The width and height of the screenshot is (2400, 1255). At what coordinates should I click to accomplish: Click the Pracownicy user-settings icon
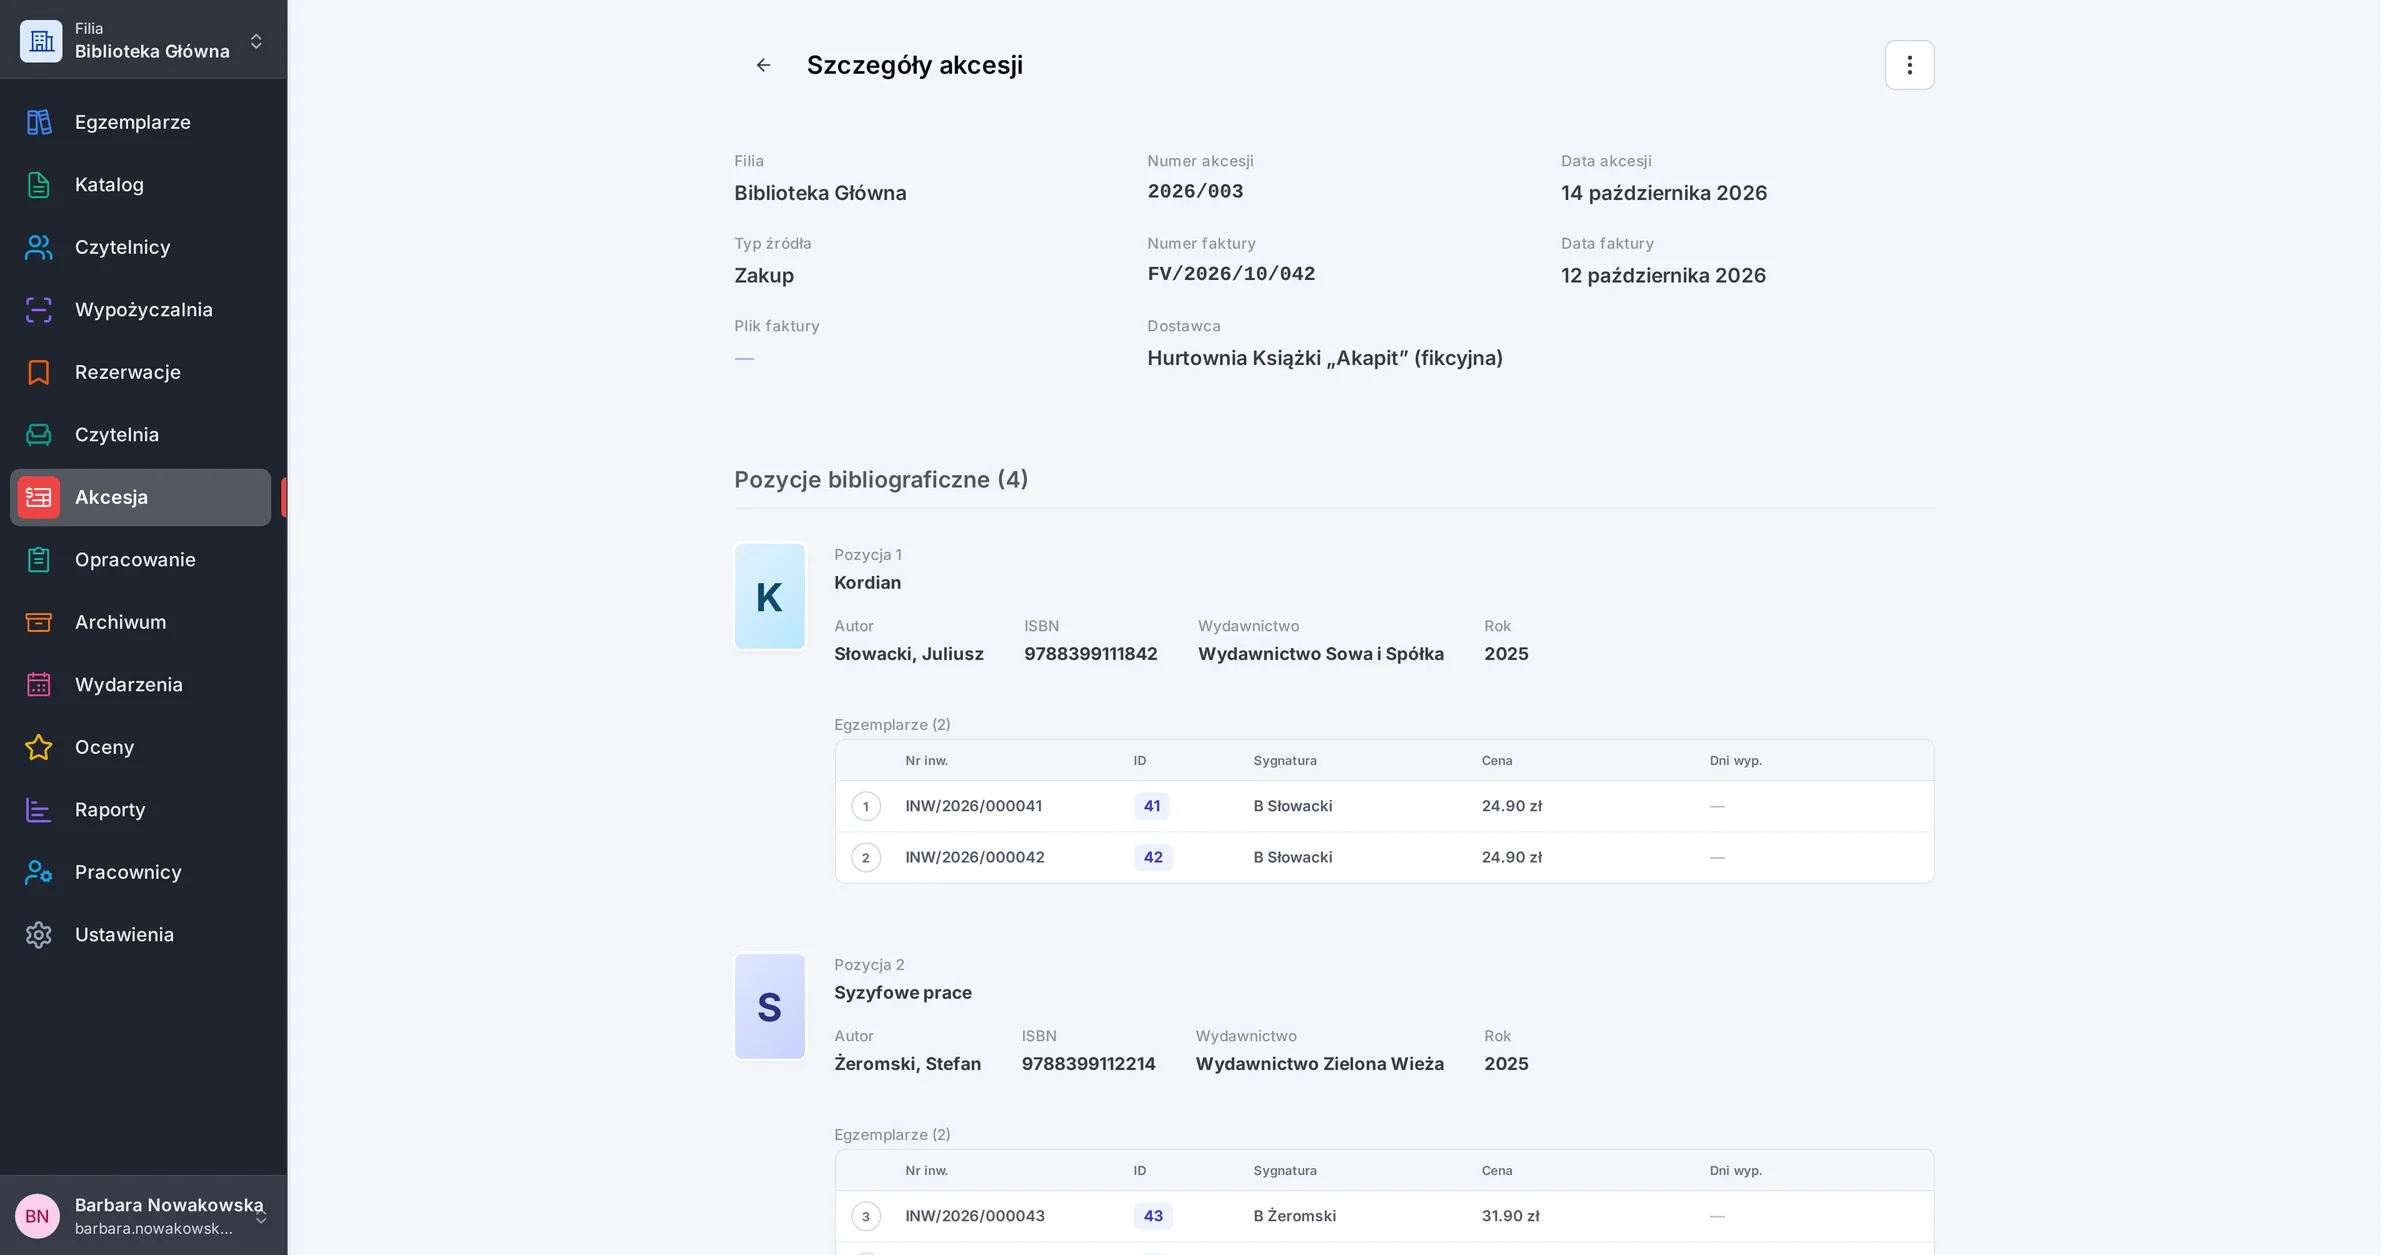pos(39,872)
